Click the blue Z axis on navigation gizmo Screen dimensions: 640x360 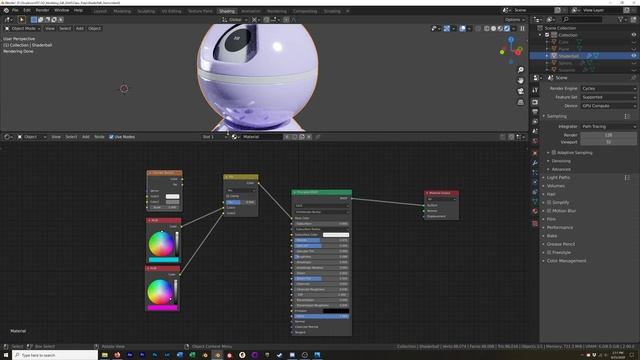click(x=511, y=40)
